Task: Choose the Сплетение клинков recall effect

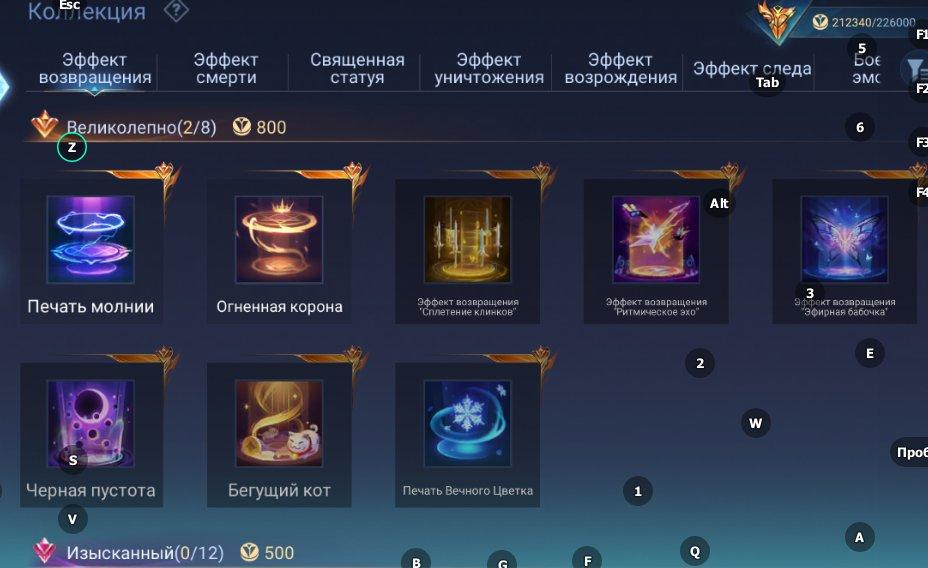Action: tap(468, 240)
